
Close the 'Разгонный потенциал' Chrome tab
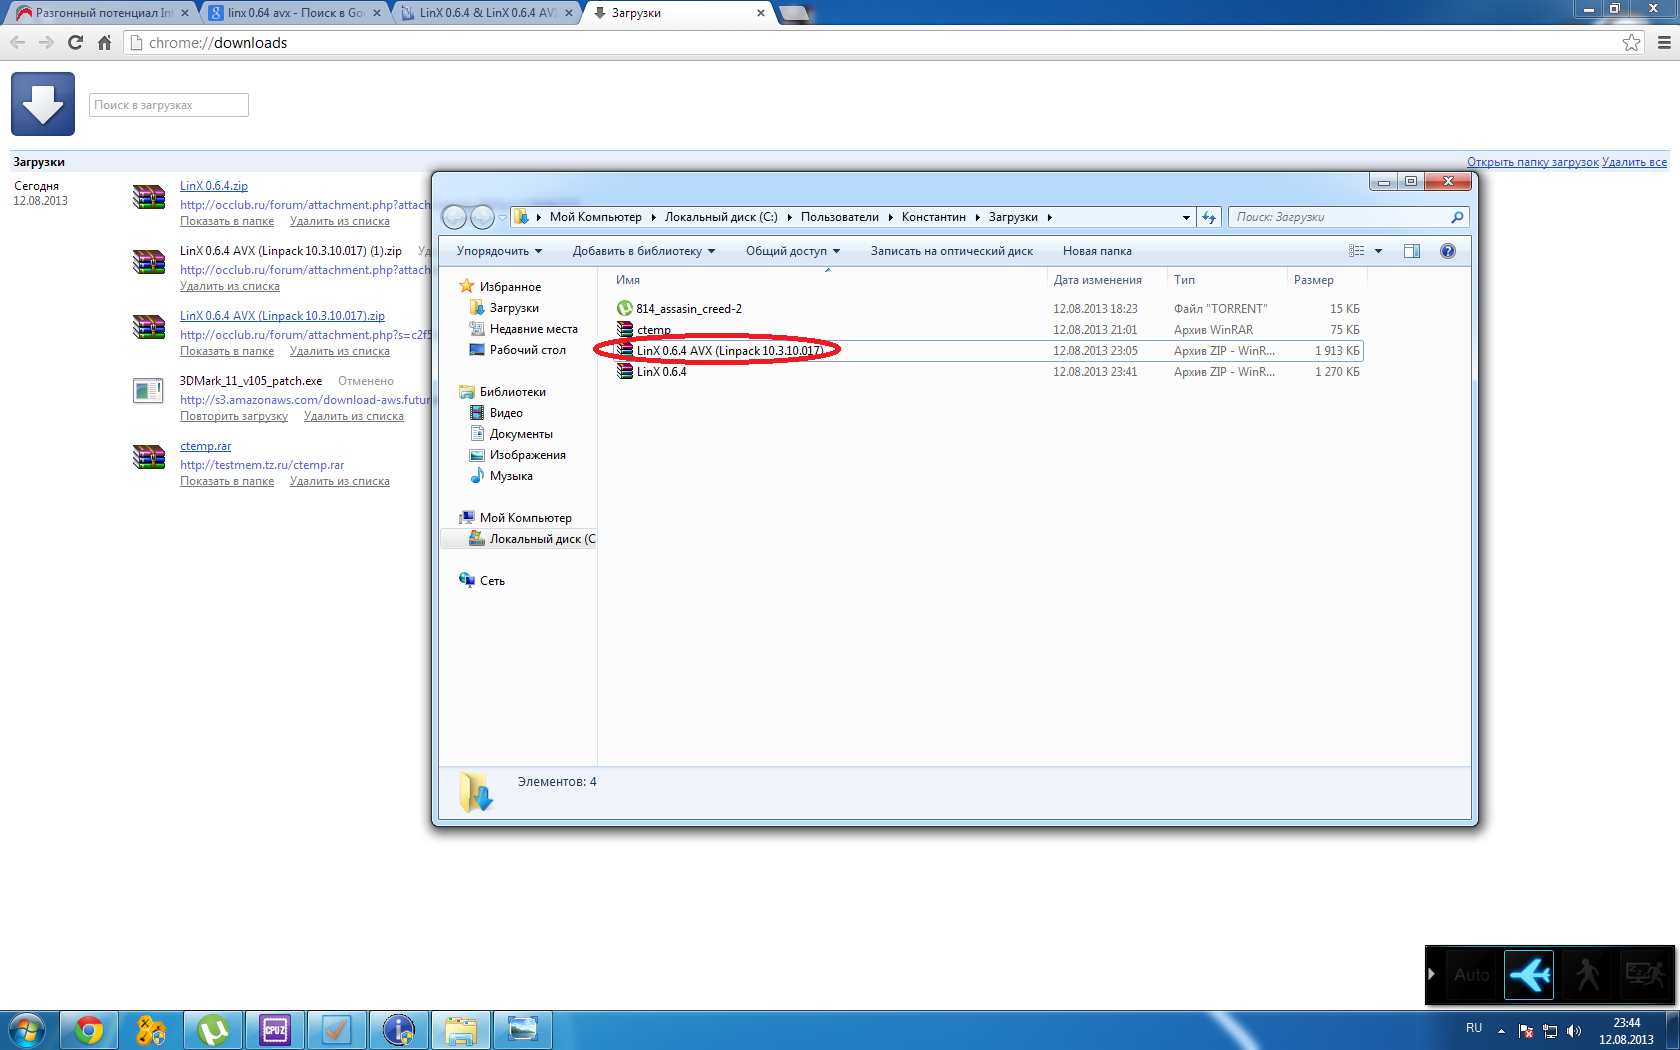click(x=184, y=13)
